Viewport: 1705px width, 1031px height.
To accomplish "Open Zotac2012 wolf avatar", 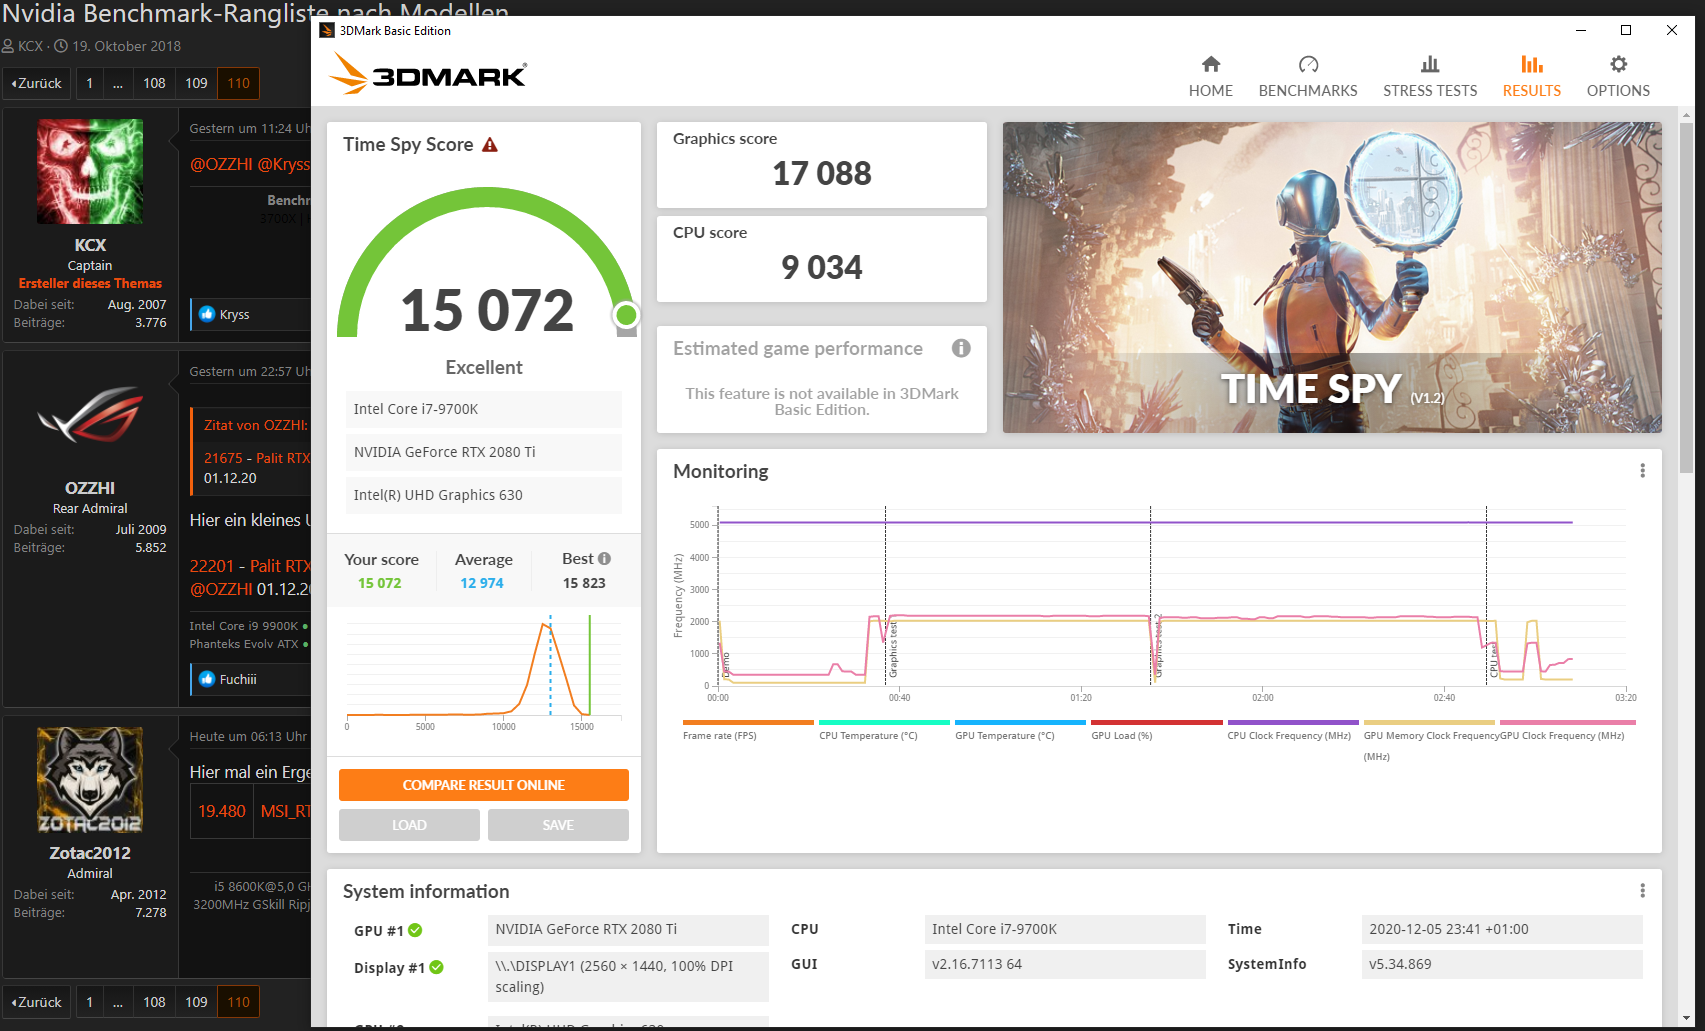I will (x=90, y=780).
